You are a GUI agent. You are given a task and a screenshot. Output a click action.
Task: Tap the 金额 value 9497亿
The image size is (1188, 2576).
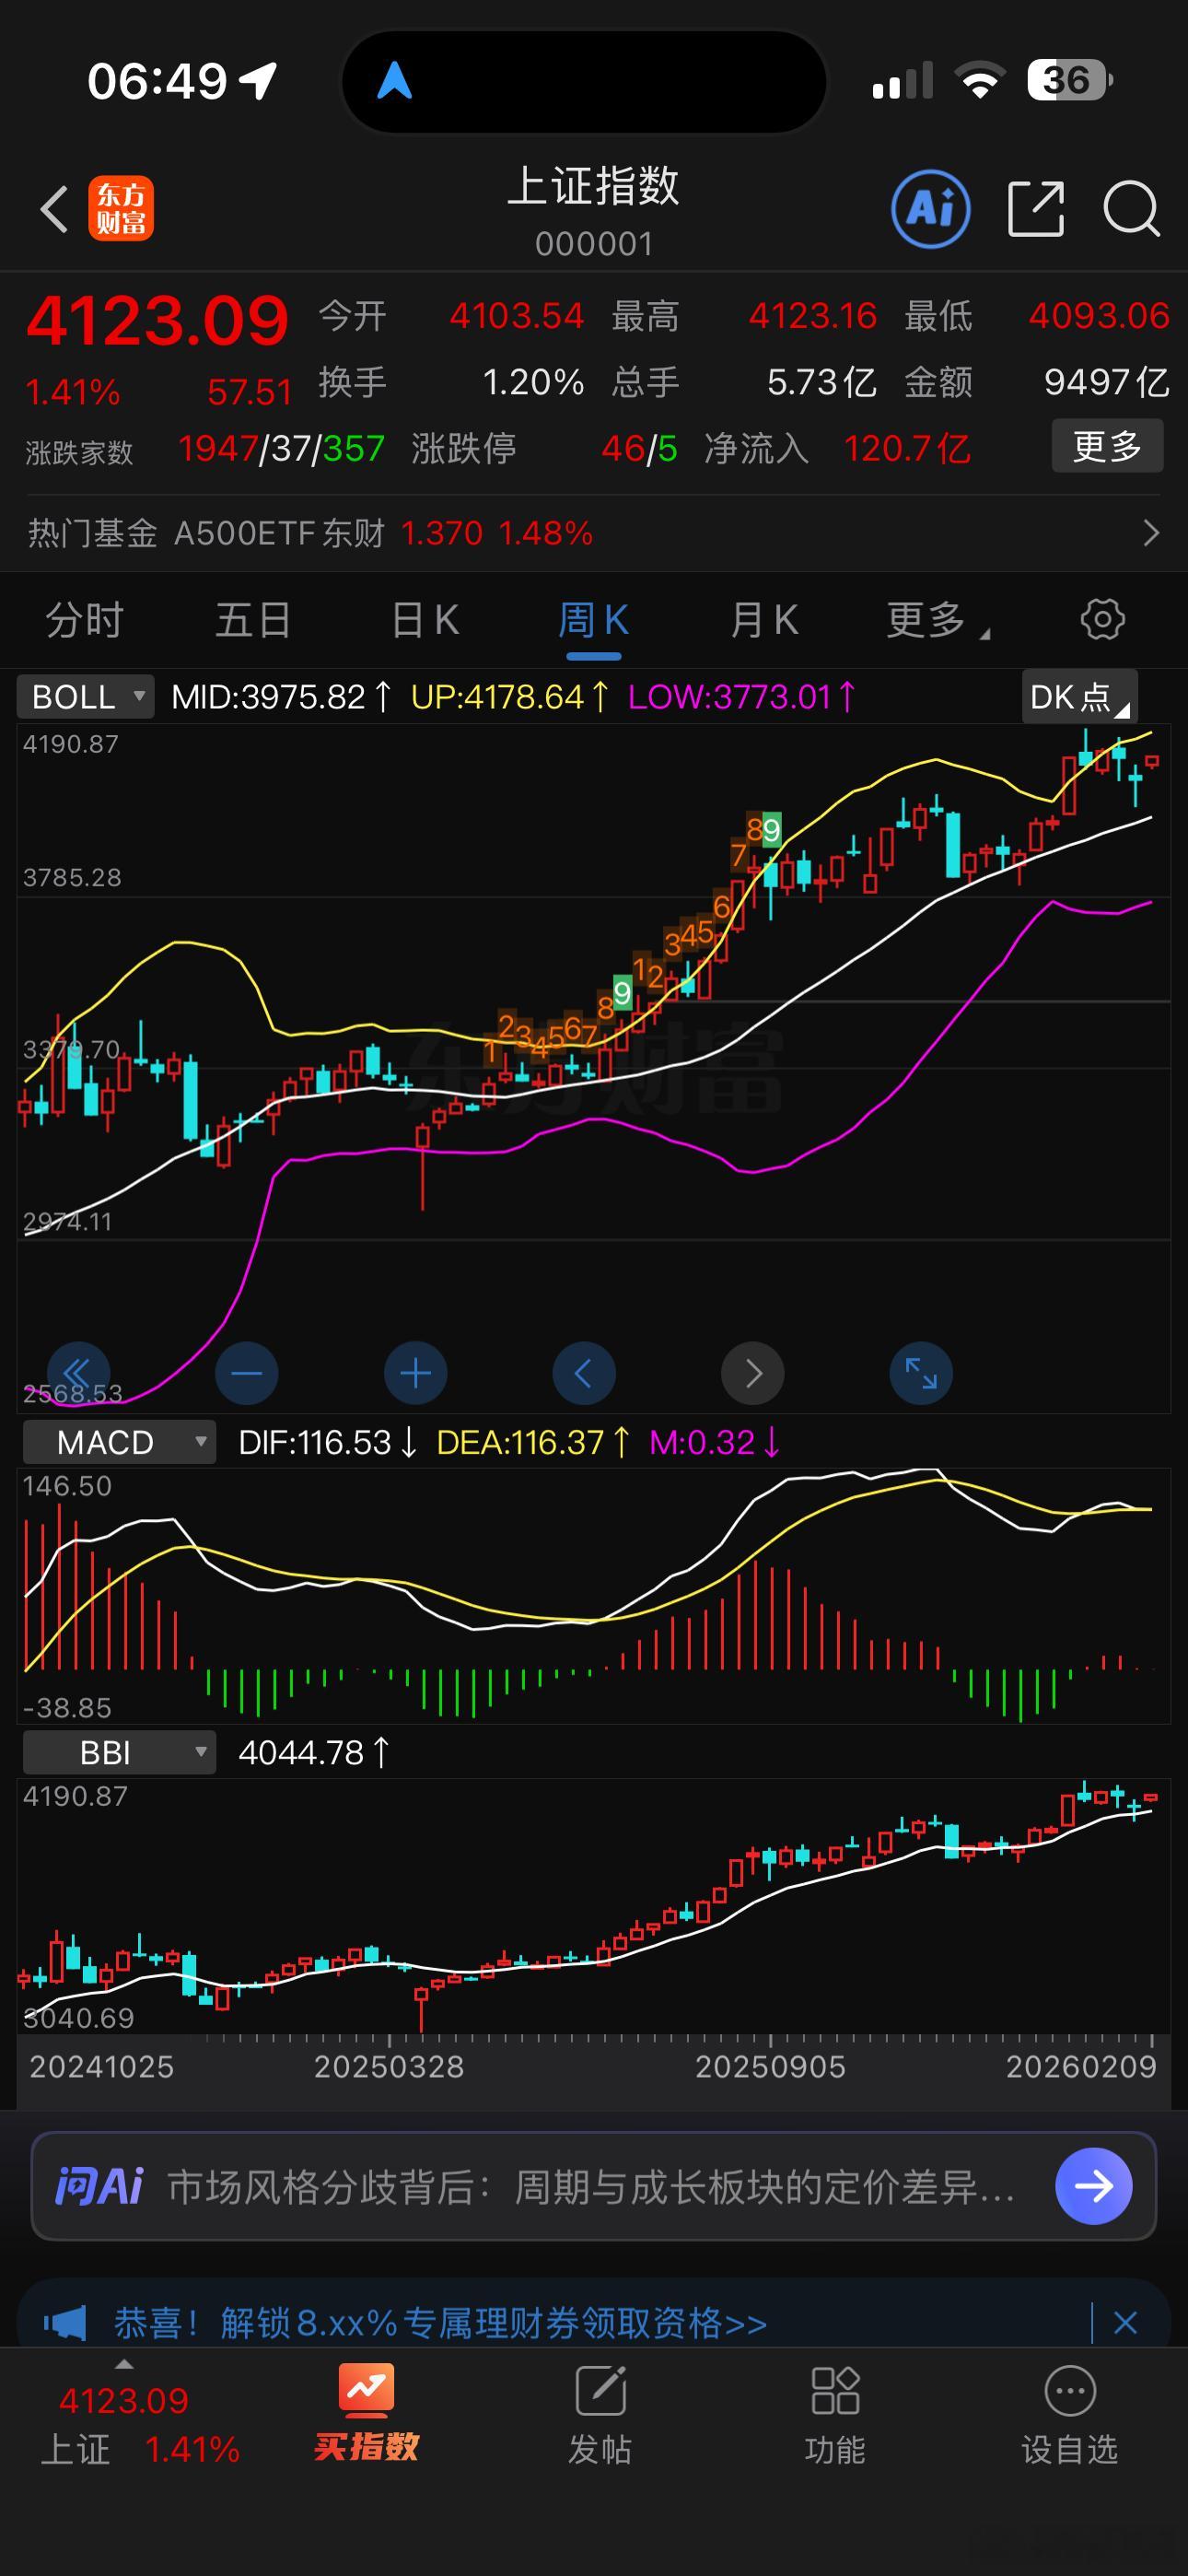click(x=1106, y=381)
